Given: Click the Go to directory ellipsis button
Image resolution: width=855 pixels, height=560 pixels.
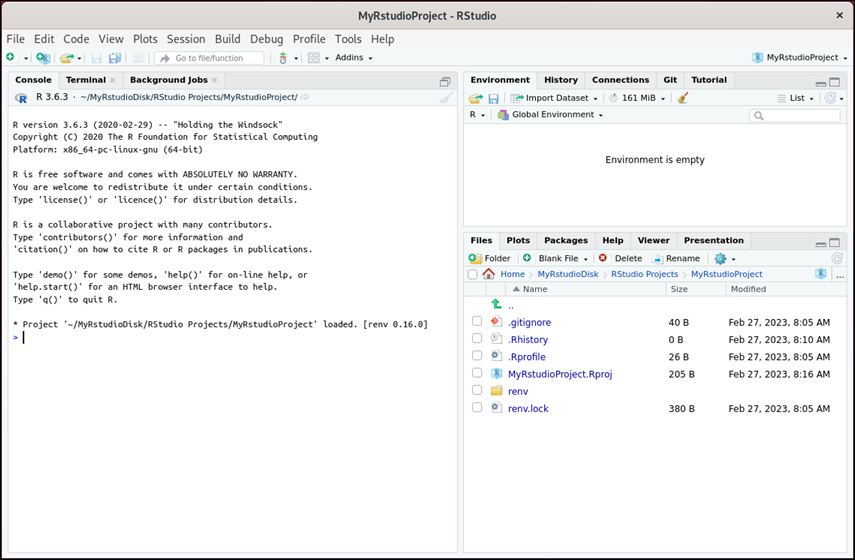Looking at the screenshot, I should pyautogui.click(x=840, y=275).
